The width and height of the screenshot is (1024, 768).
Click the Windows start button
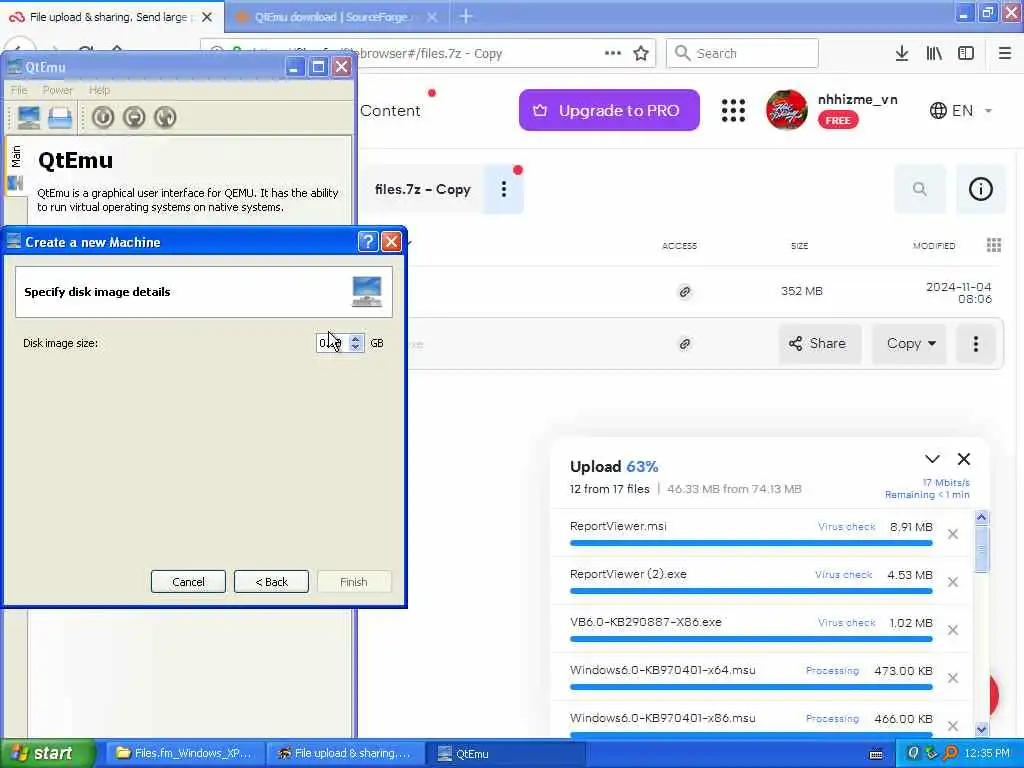tap(46, 754)
